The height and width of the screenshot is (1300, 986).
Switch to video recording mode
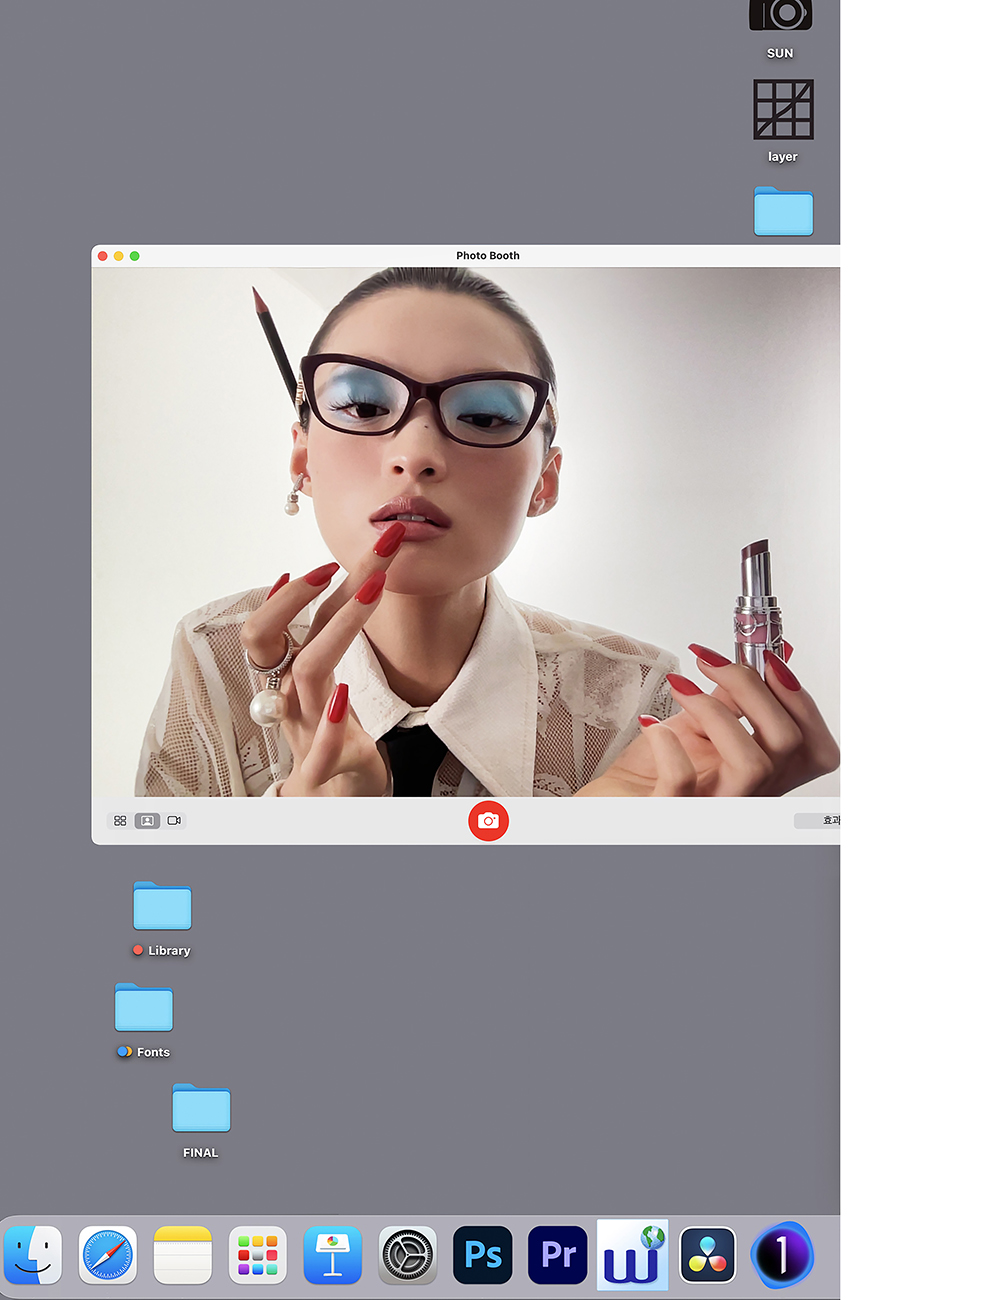tap(174, 821)
